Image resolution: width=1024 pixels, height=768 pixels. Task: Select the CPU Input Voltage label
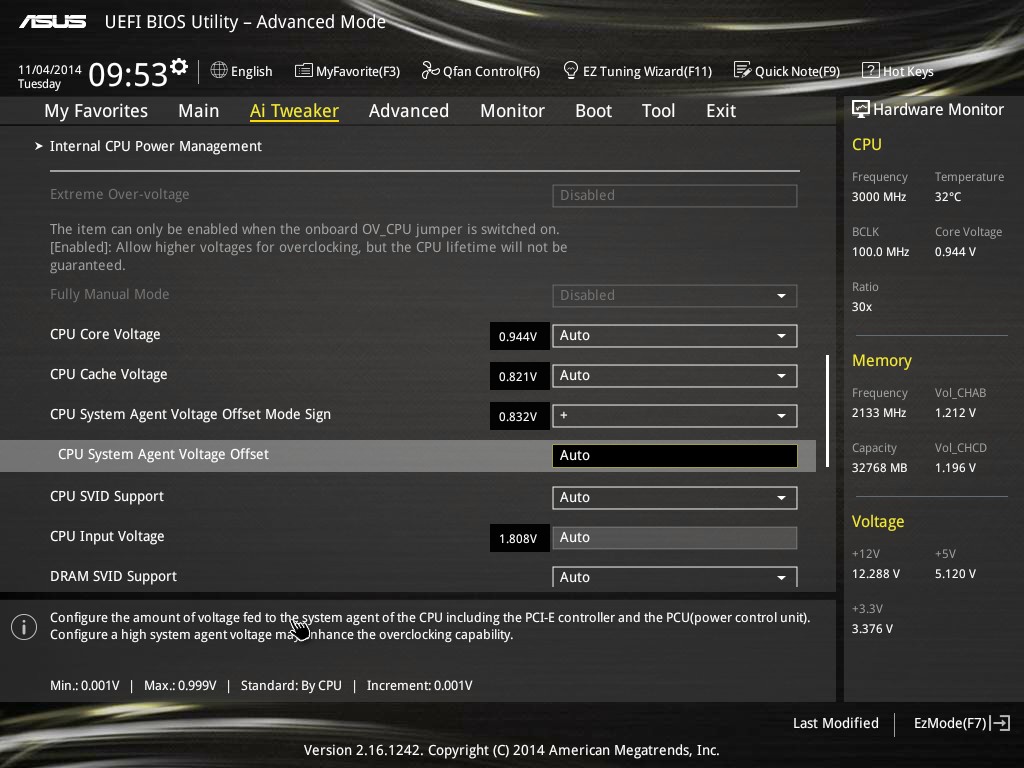pos(107,536)
